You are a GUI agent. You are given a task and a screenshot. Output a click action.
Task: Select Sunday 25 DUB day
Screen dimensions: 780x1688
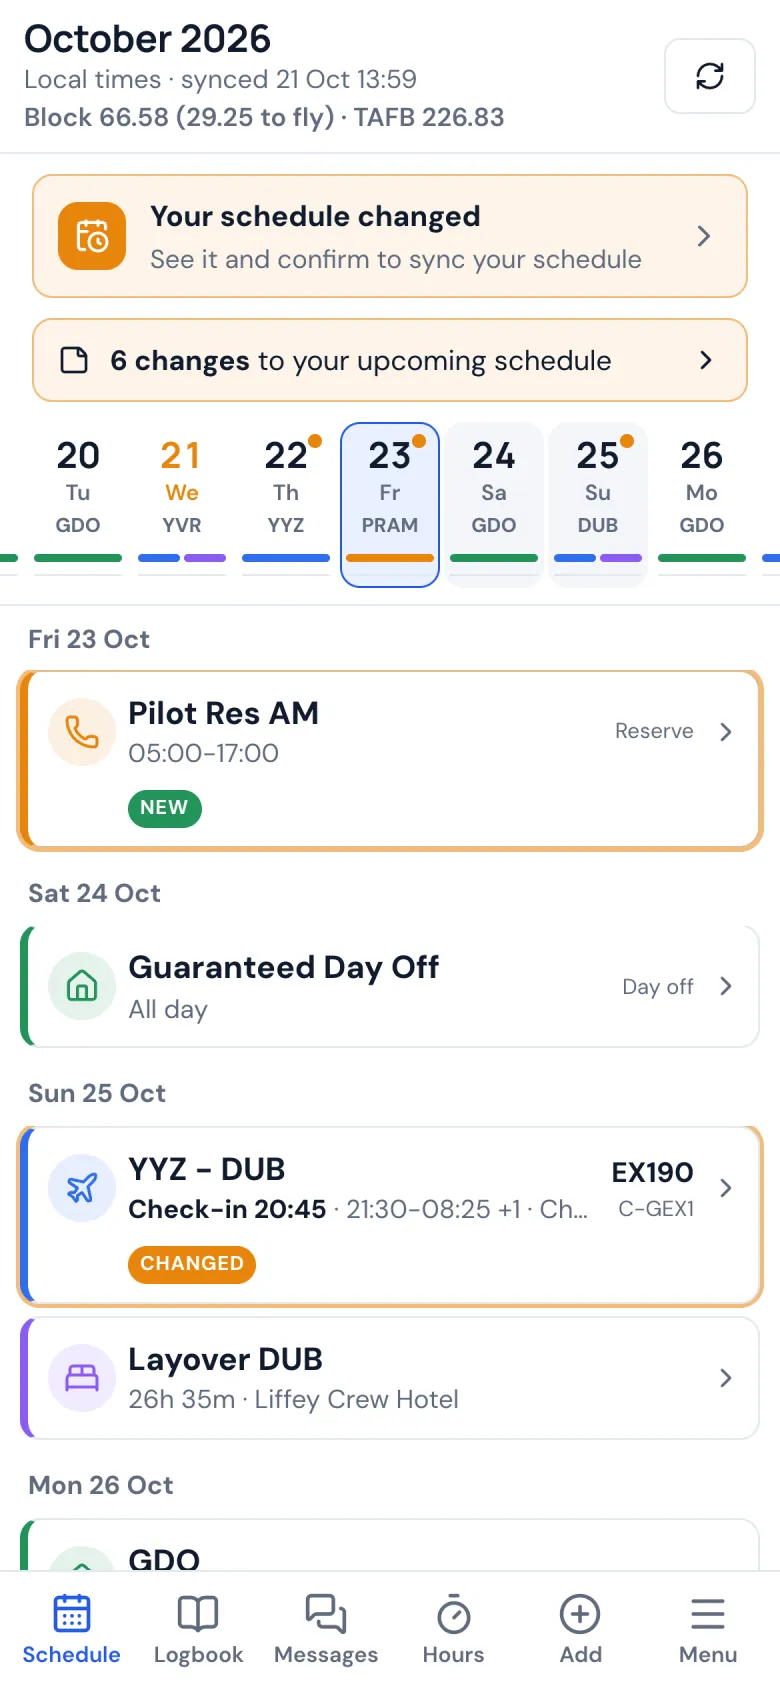[598, 504]
